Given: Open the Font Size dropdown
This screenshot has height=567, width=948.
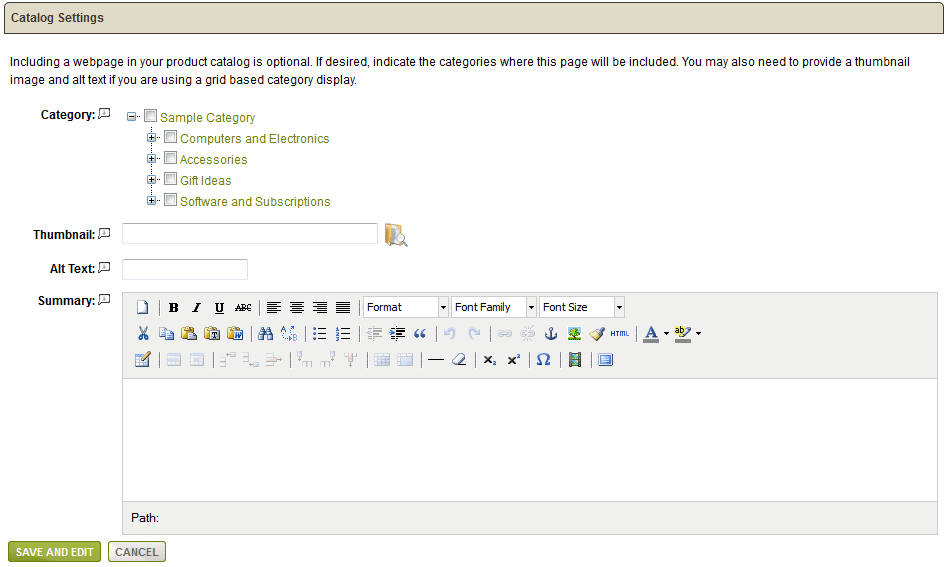Looking at the screenshot, I should coord(582,307).
